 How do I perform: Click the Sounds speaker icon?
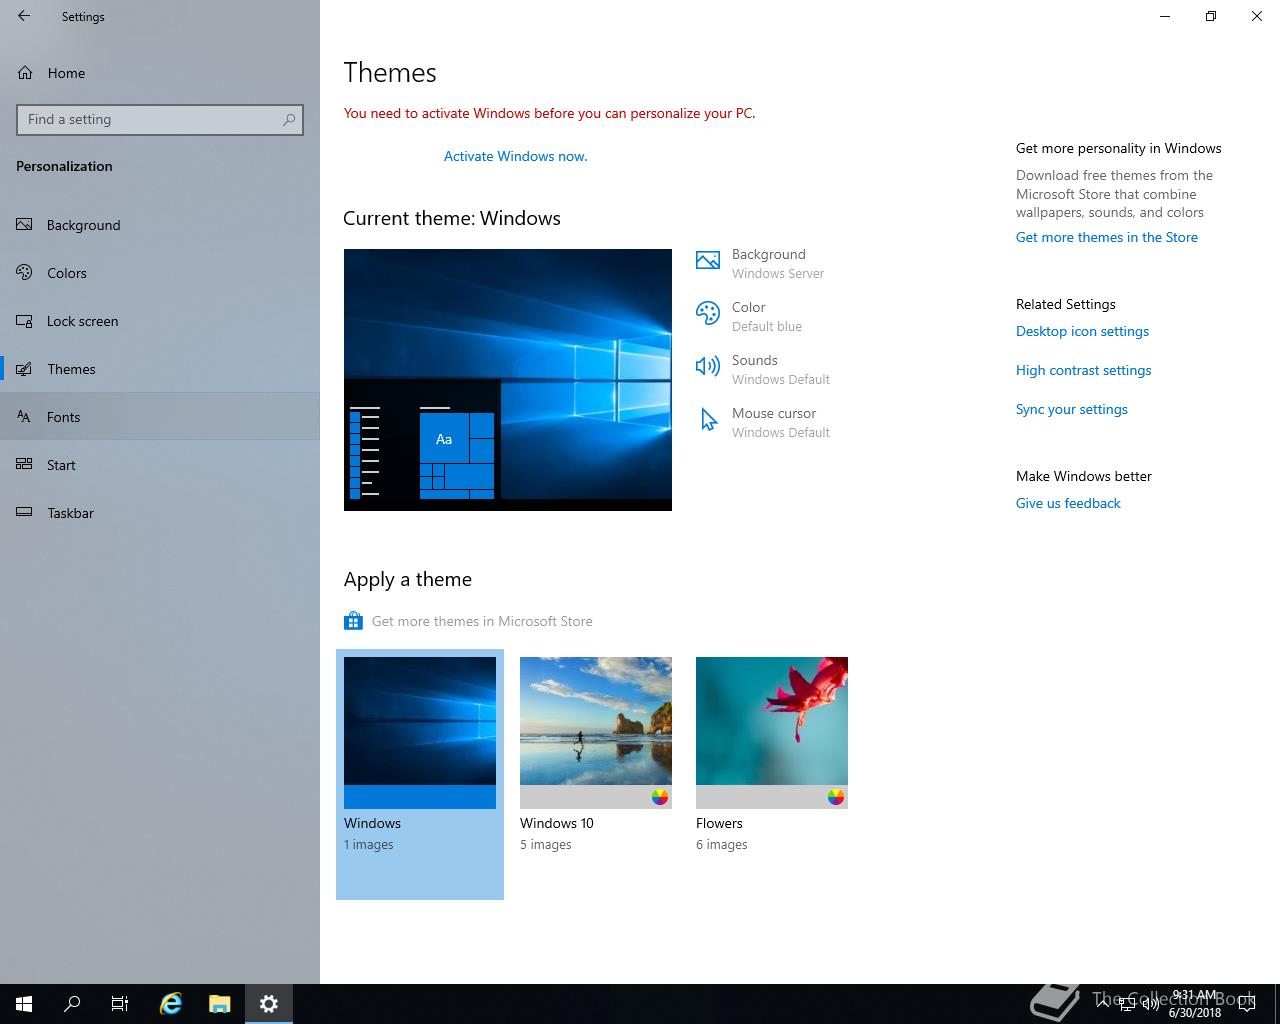(708, 366)
